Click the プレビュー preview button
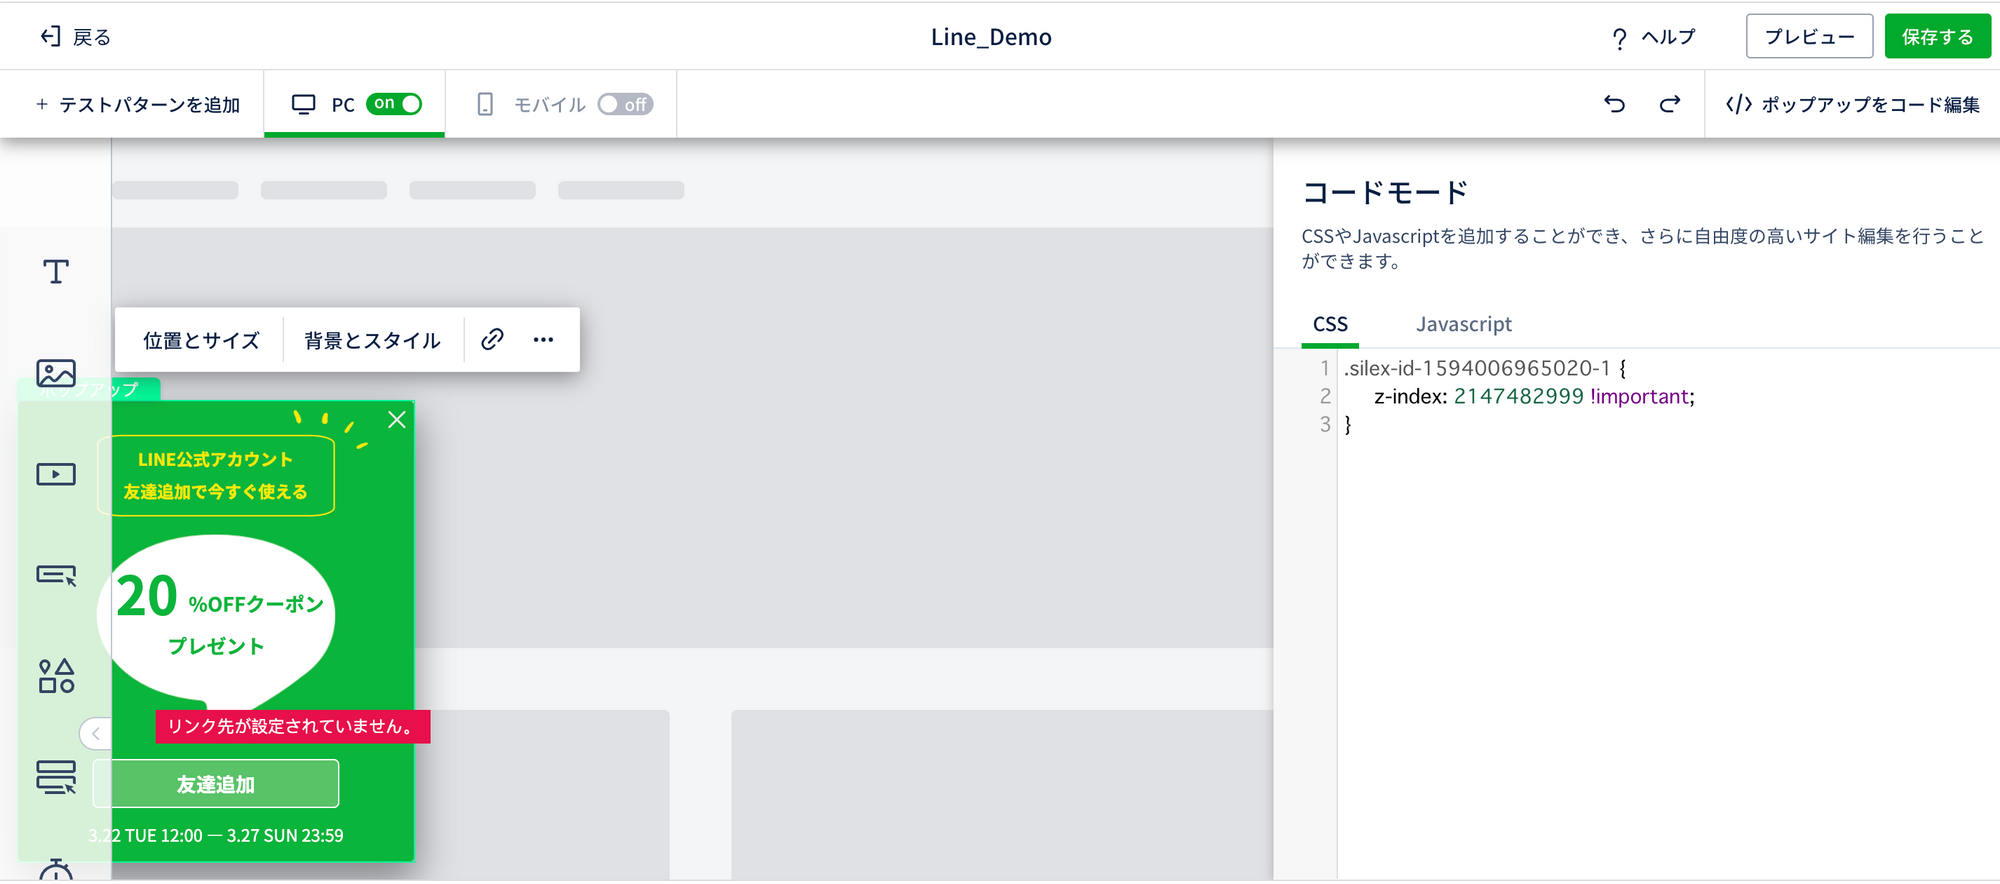 click(x=1809, y=37)
